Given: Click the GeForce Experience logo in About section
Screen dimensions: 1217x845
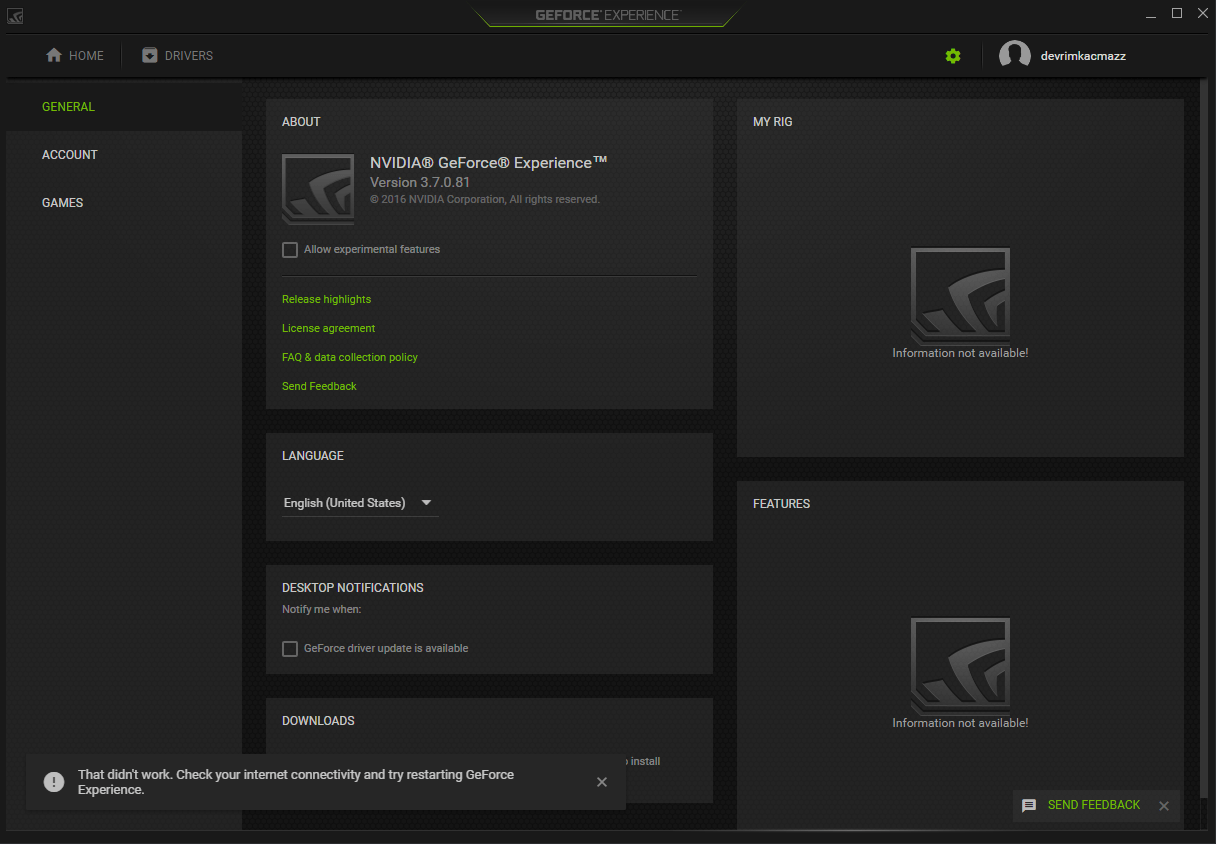Looking at the screenshot, I should click(x=318, y=189).
